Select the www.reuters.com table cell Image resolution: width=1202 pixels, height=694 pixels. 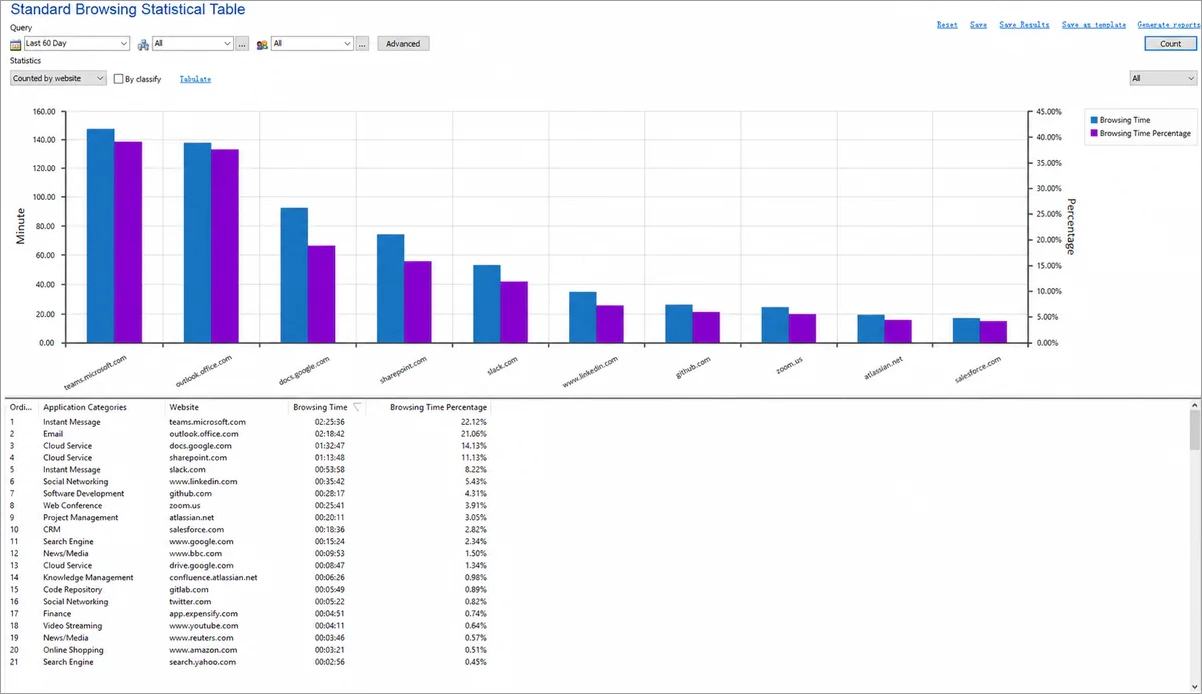point(201,638)
